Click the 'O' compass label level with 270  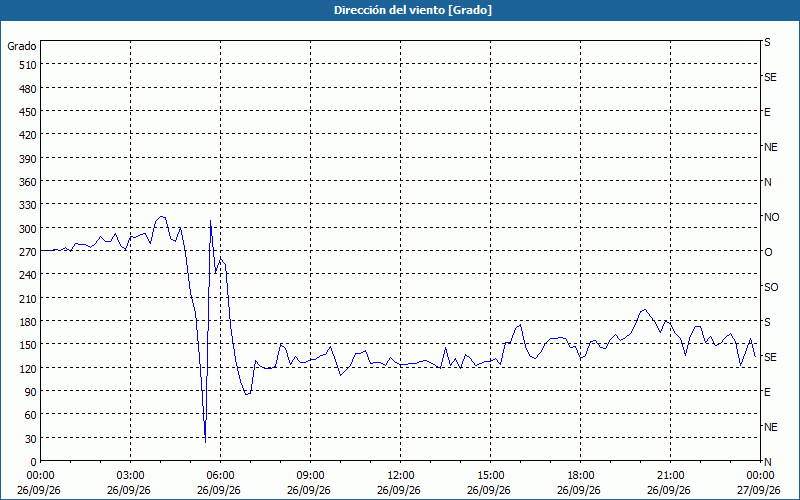click(768, 252)
